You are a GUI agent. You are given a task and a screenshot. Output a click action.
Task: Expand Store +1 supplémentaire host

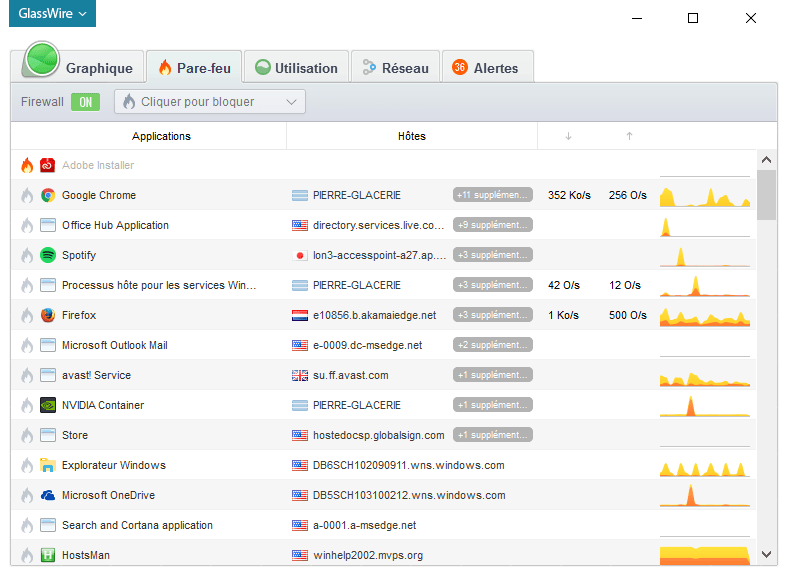point(492,435)
